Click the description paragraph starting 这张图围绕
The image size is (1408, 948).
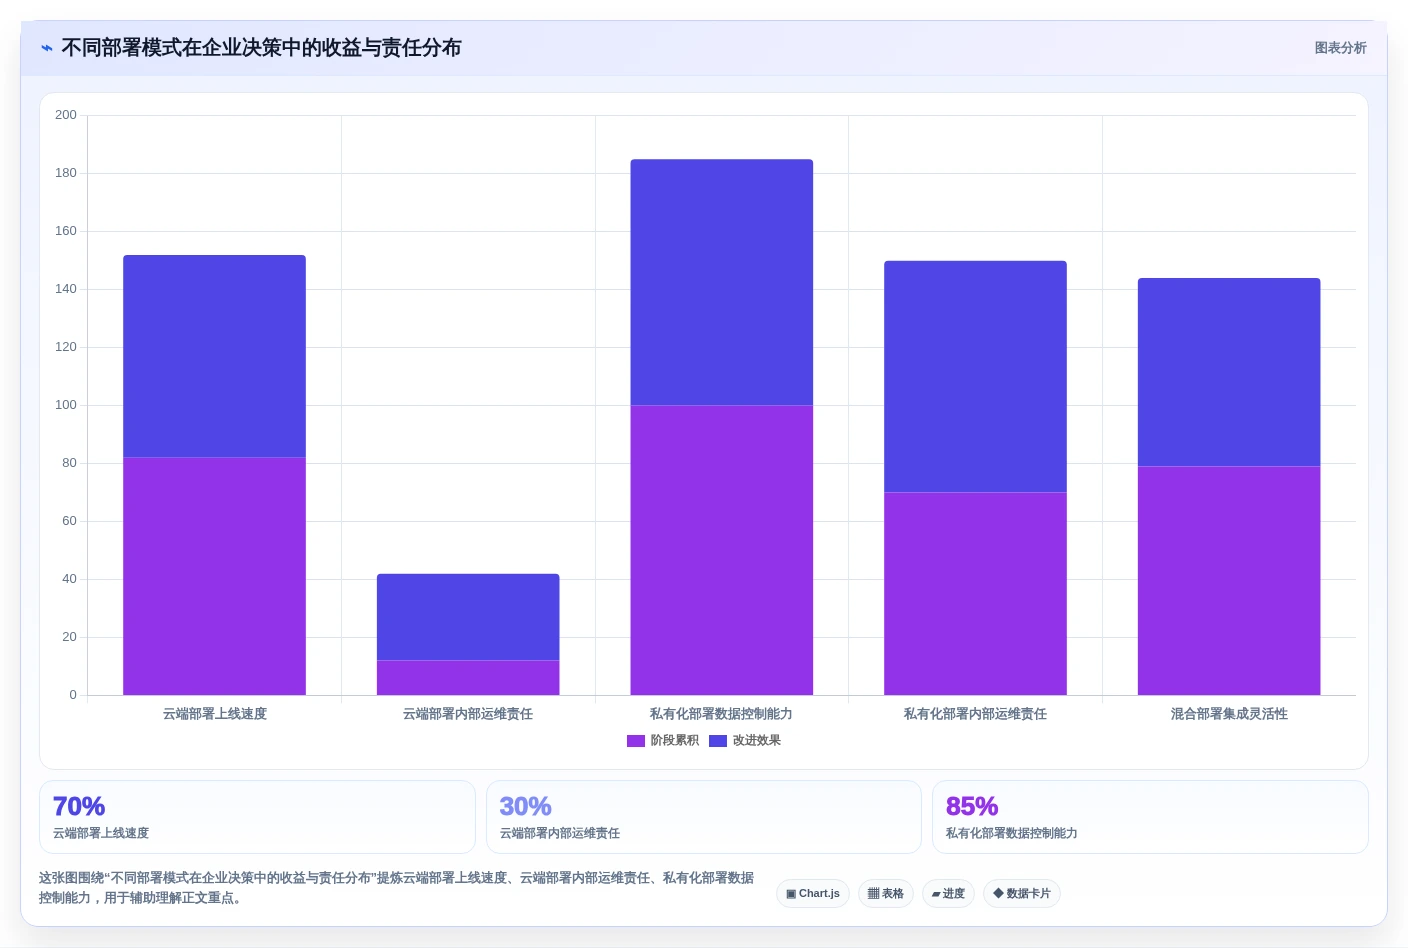397,888
